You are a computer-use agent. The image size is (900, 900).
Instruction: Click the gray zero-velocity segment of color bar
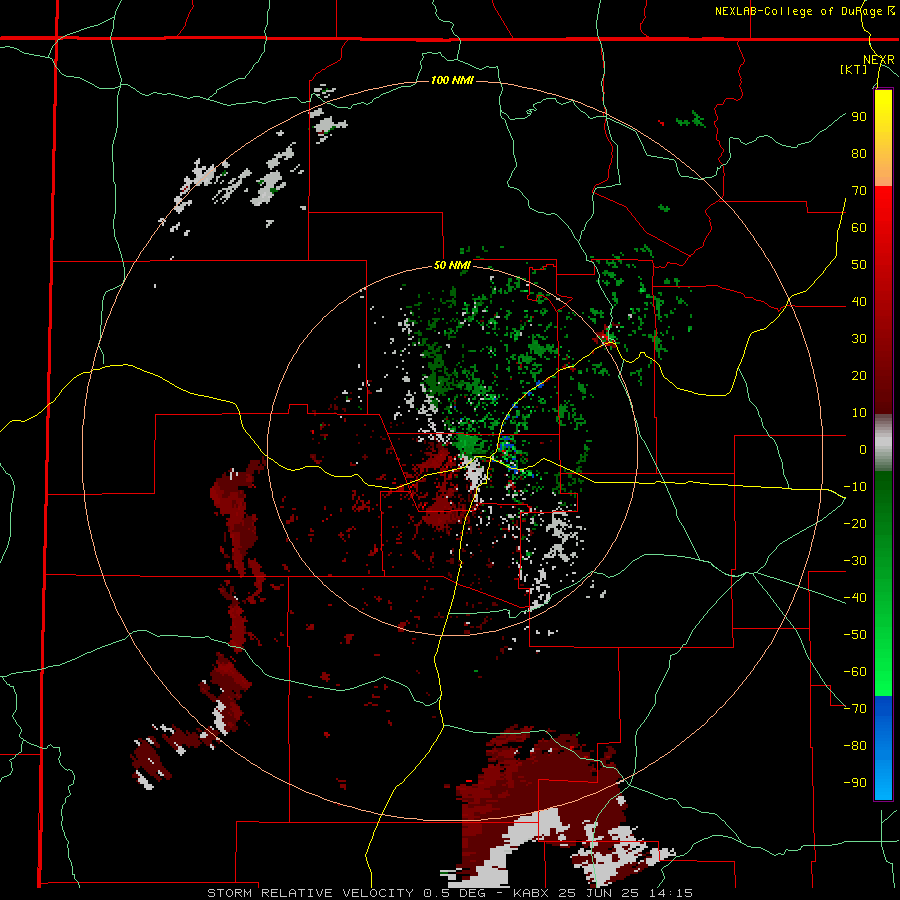pyautogui.click(x=883, y=443)
